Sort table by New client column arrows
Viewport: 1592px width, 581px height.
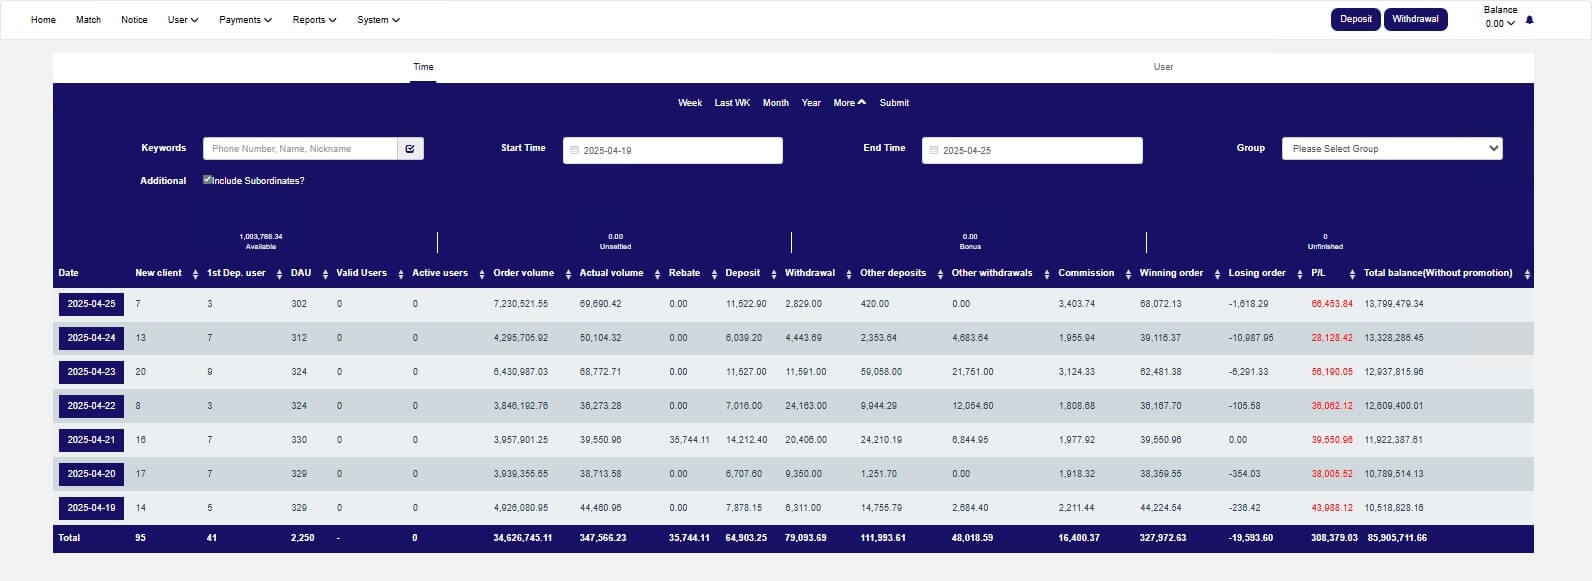point(195,274)
